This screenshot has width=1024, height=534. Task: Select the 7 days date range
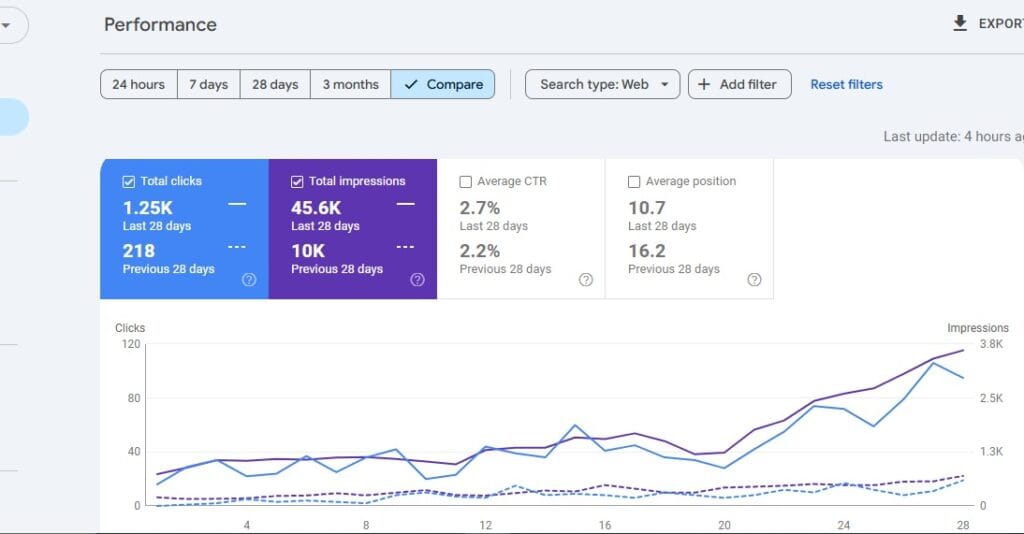click(x=208, y=85)
